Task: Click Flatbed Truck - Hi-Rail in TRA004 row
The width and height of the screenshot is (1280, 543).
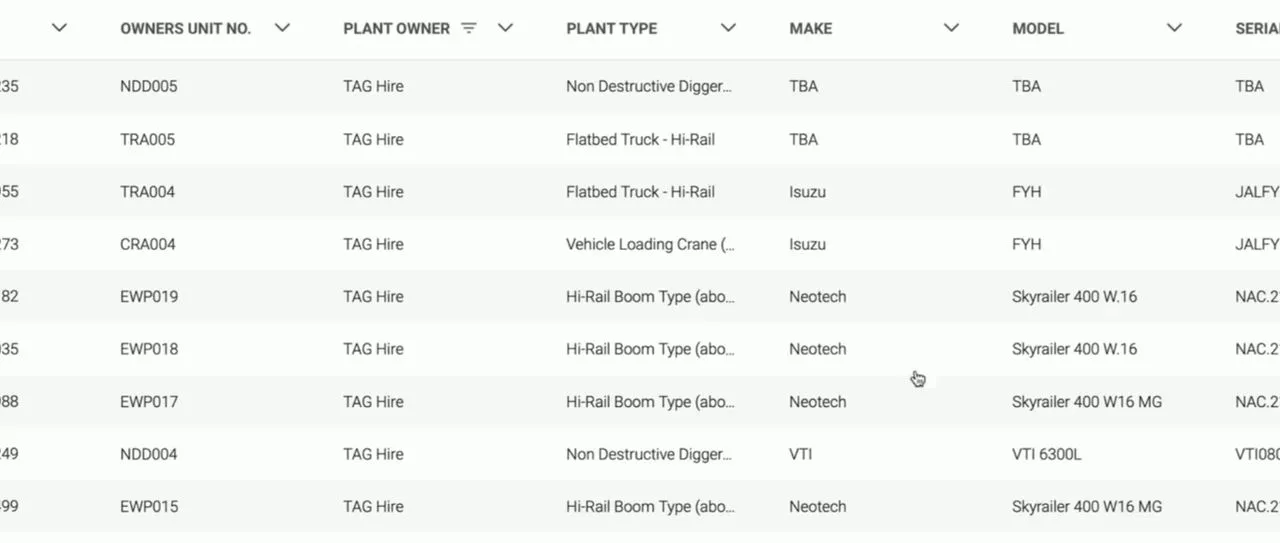Action: click(640, 191)
